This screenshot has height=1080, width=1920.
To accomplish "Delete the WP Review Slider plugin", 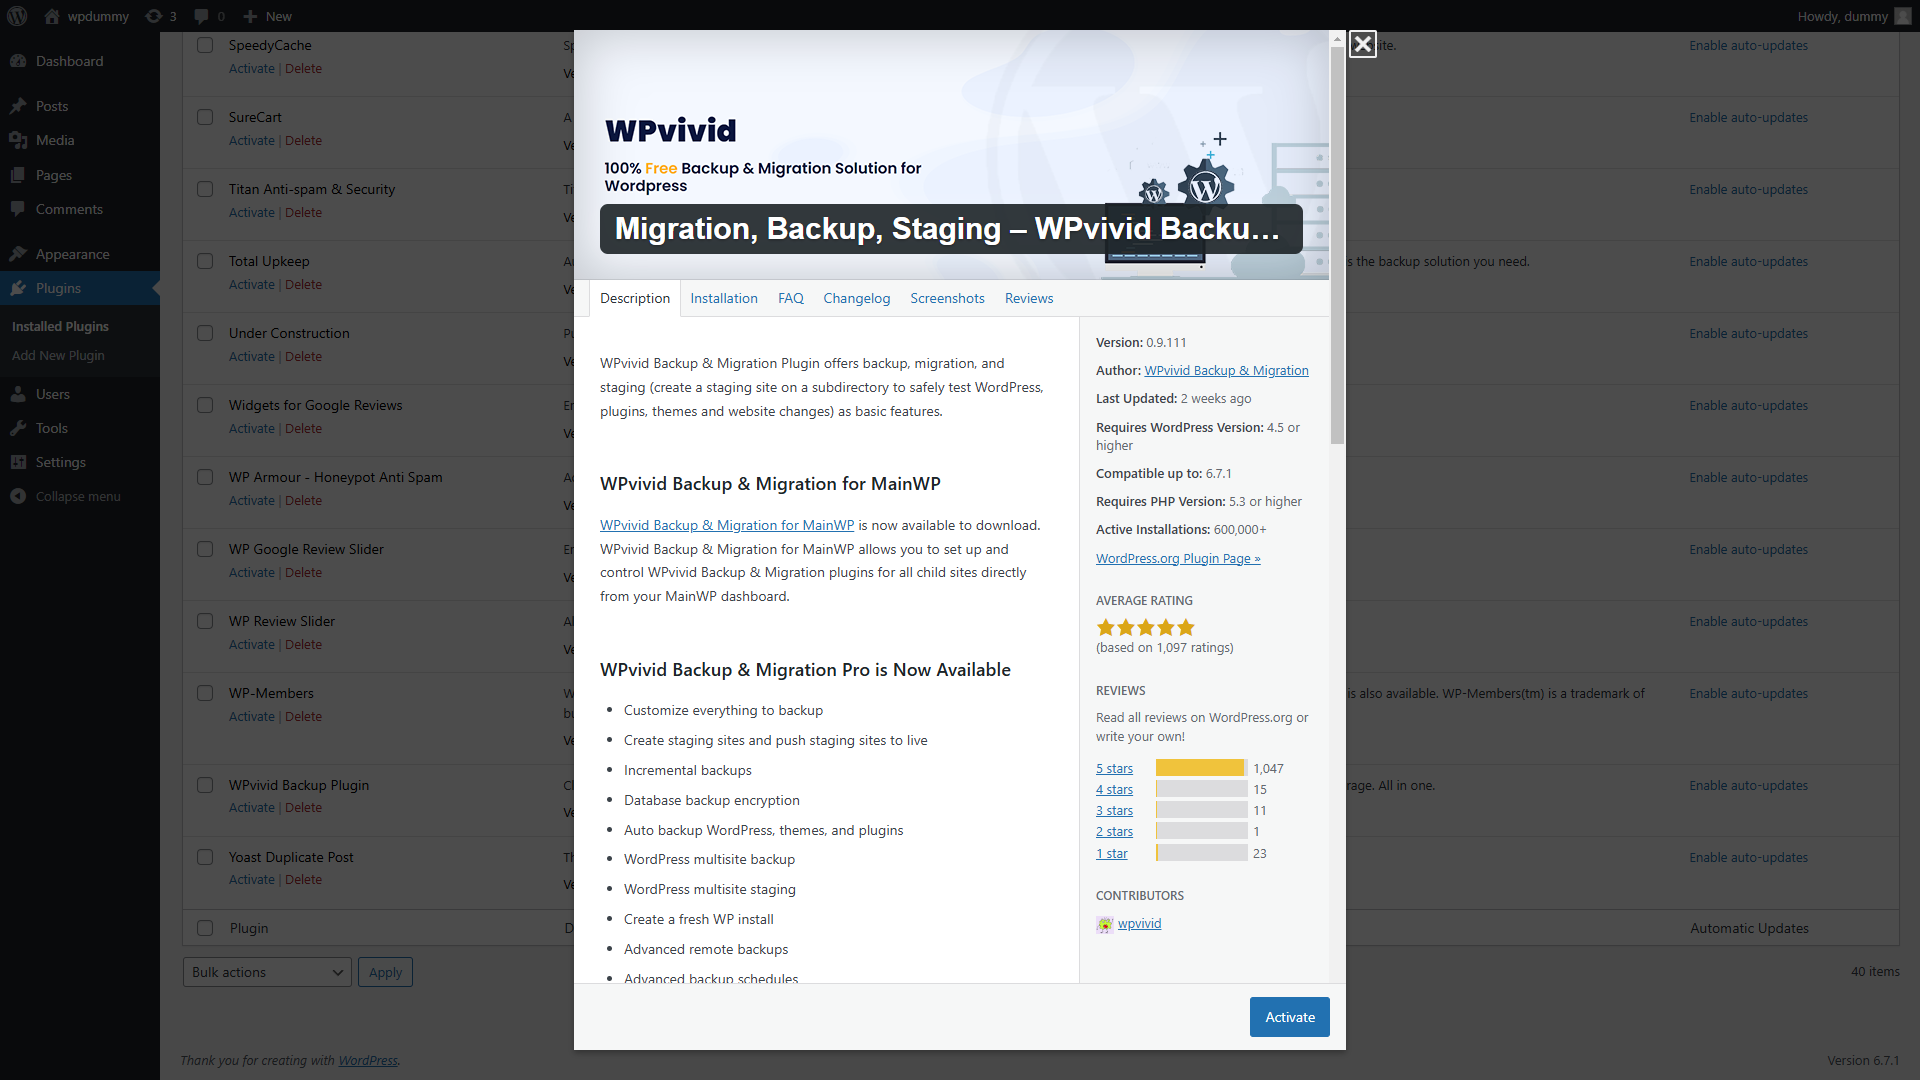I will tap(303, 645).
